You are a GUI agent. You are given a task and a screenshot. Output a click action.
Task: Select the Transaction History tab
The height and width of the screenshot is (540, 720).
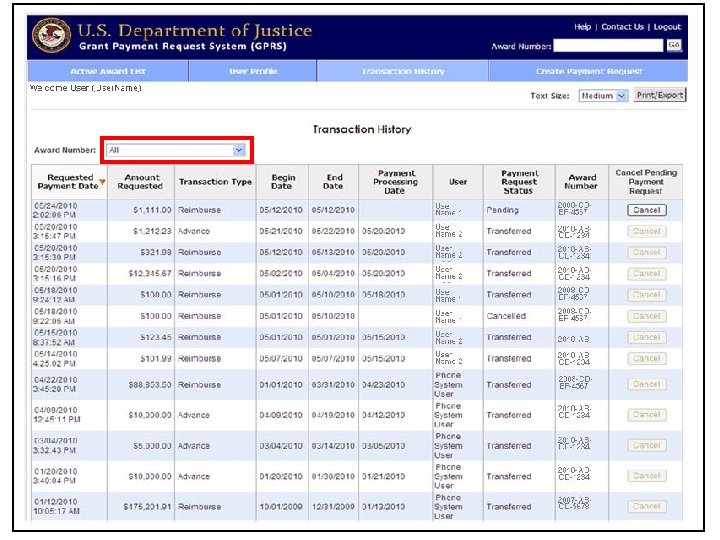403,71
